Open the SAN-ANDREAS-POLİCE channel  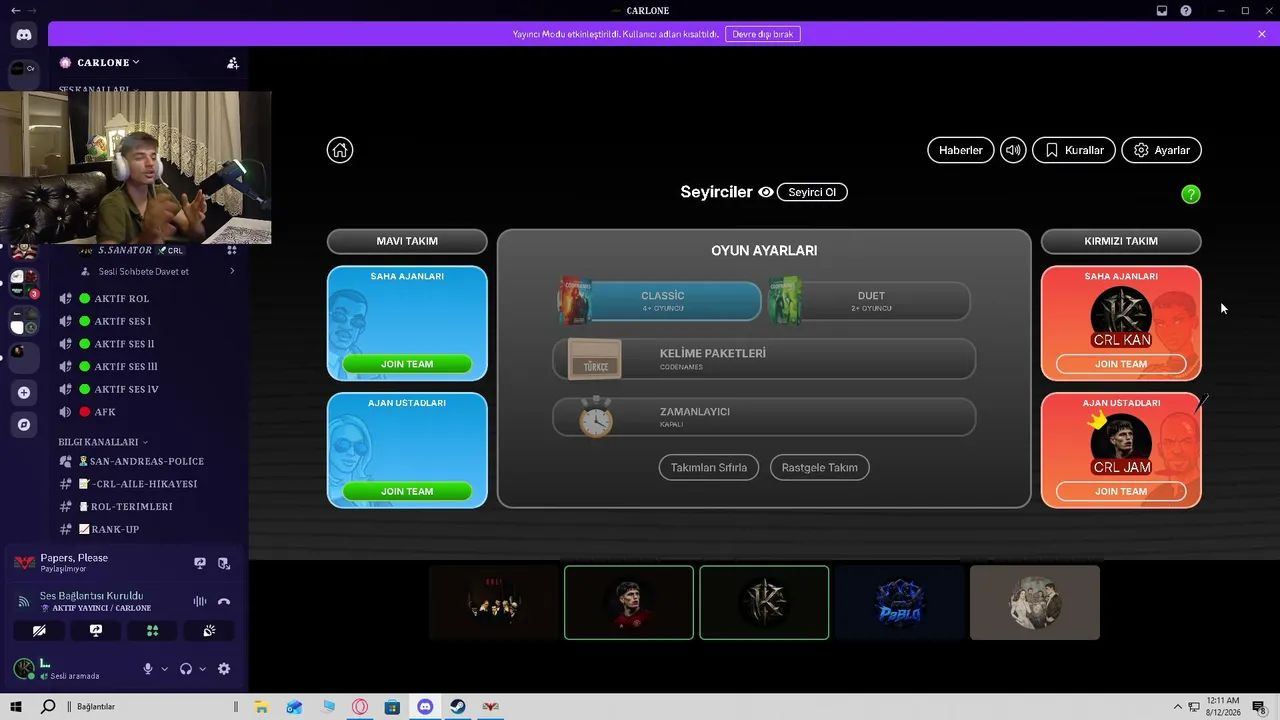click(148, 461)
